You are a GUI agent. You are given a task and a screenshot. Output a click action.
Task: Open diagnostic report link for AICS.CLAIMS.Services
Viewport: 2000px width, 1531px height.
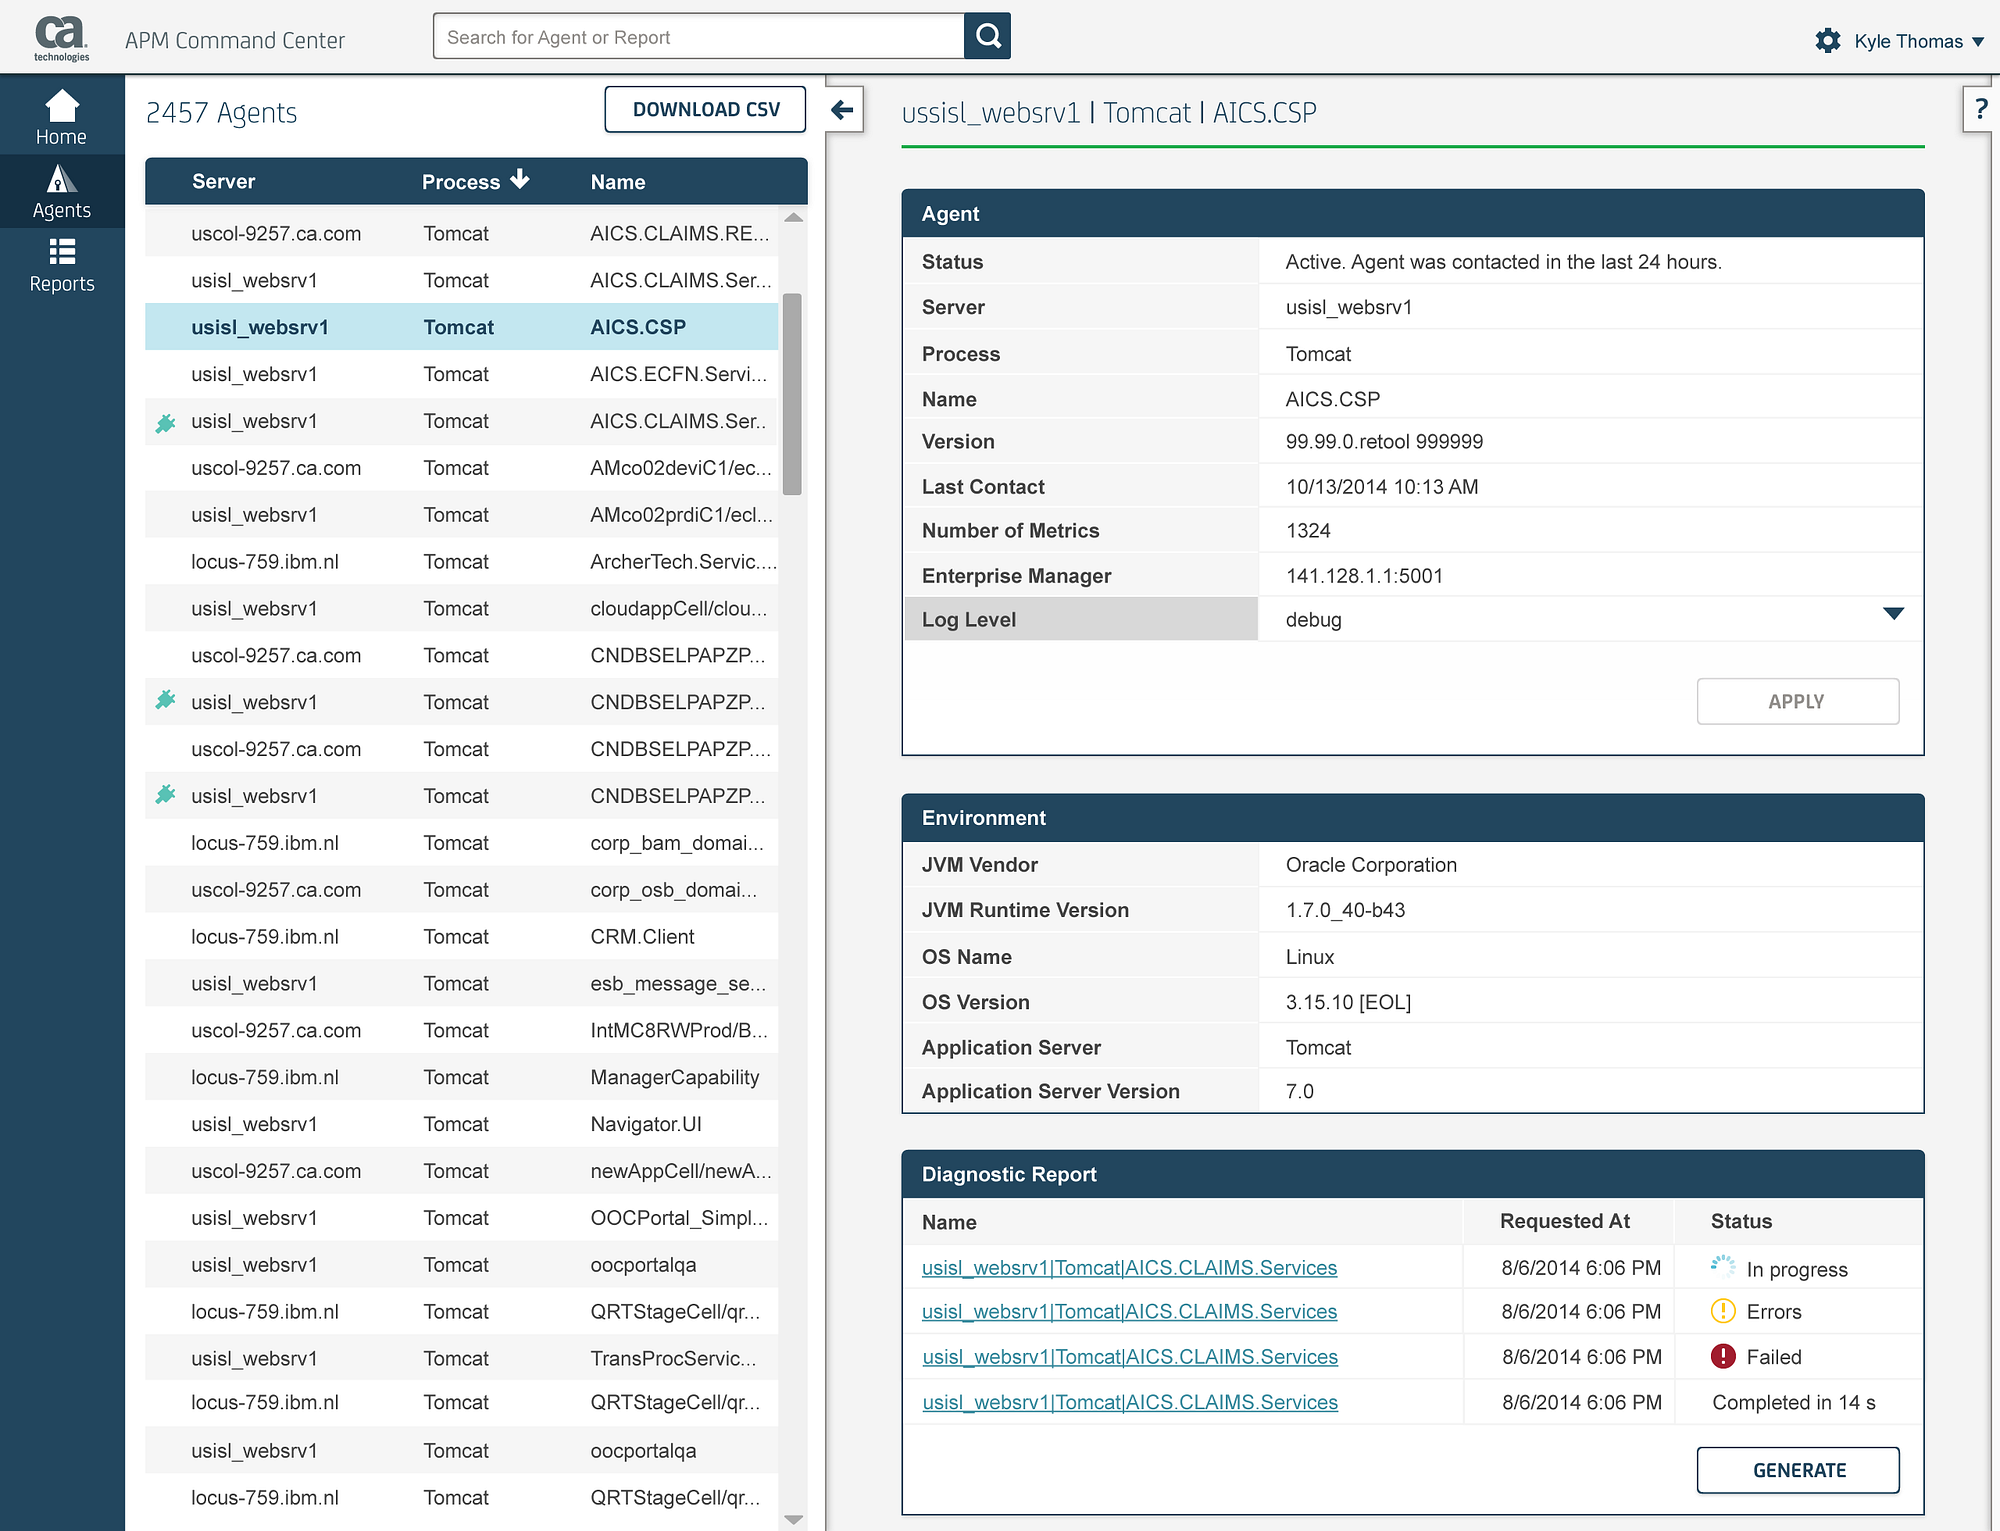[1129, 1267]
